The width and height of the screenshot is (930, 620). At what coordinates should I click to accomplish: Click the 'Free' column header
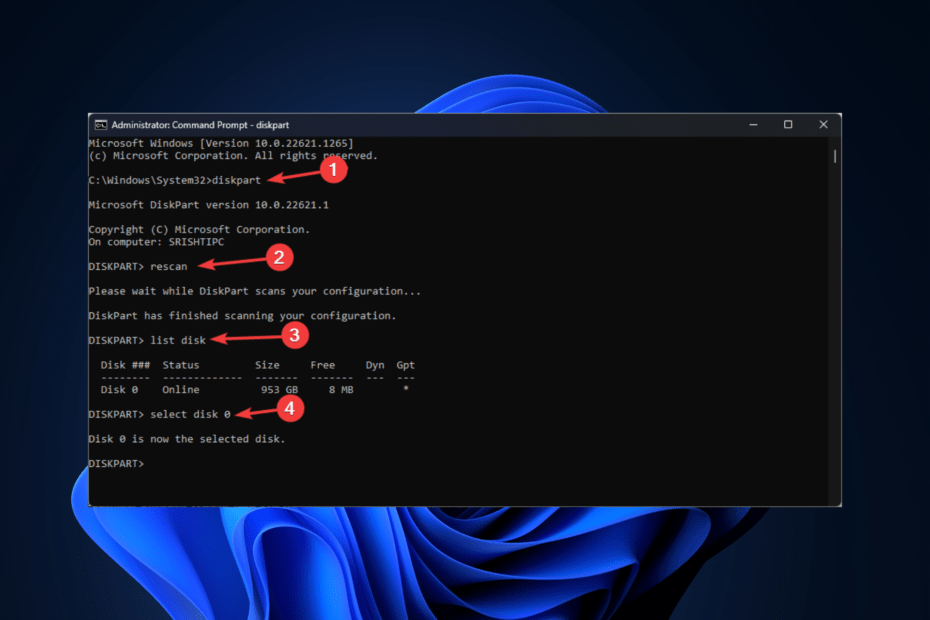click(x=323, y=365)
